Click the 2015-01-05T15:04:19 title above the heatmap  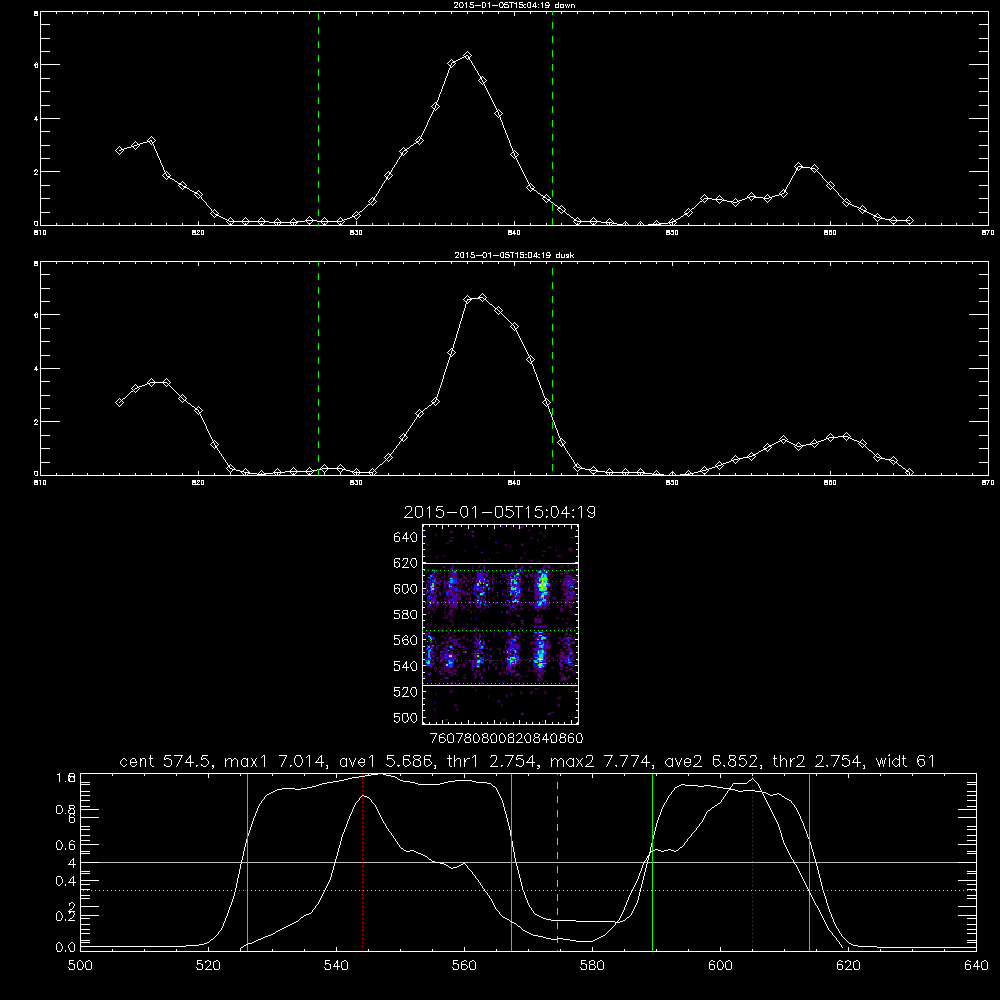point(500,512)
